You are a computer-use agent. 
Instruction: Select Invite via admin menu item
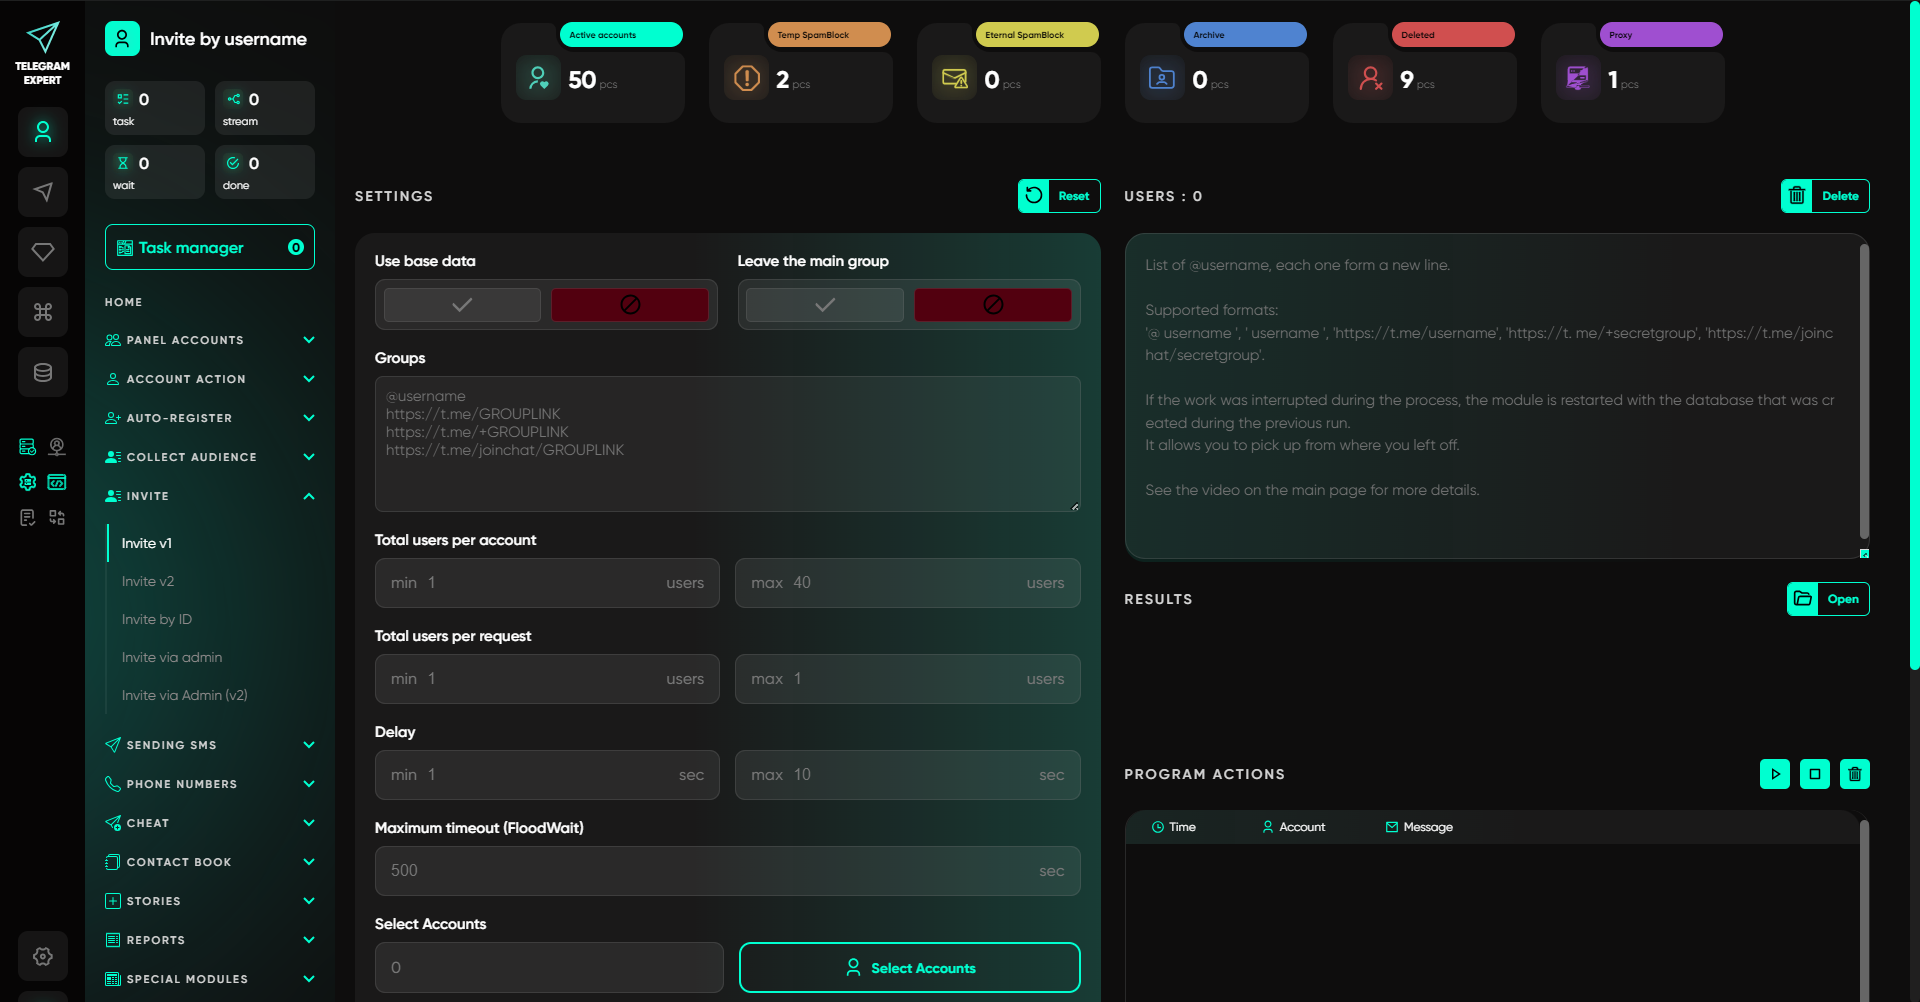pos(172,657)
